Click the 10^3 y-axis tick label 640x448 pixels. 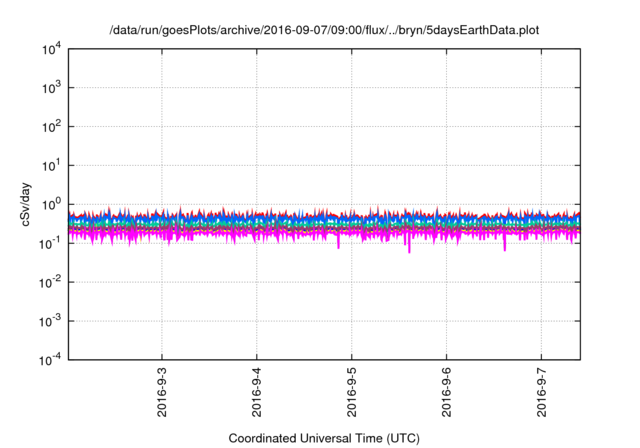(51, 88)
